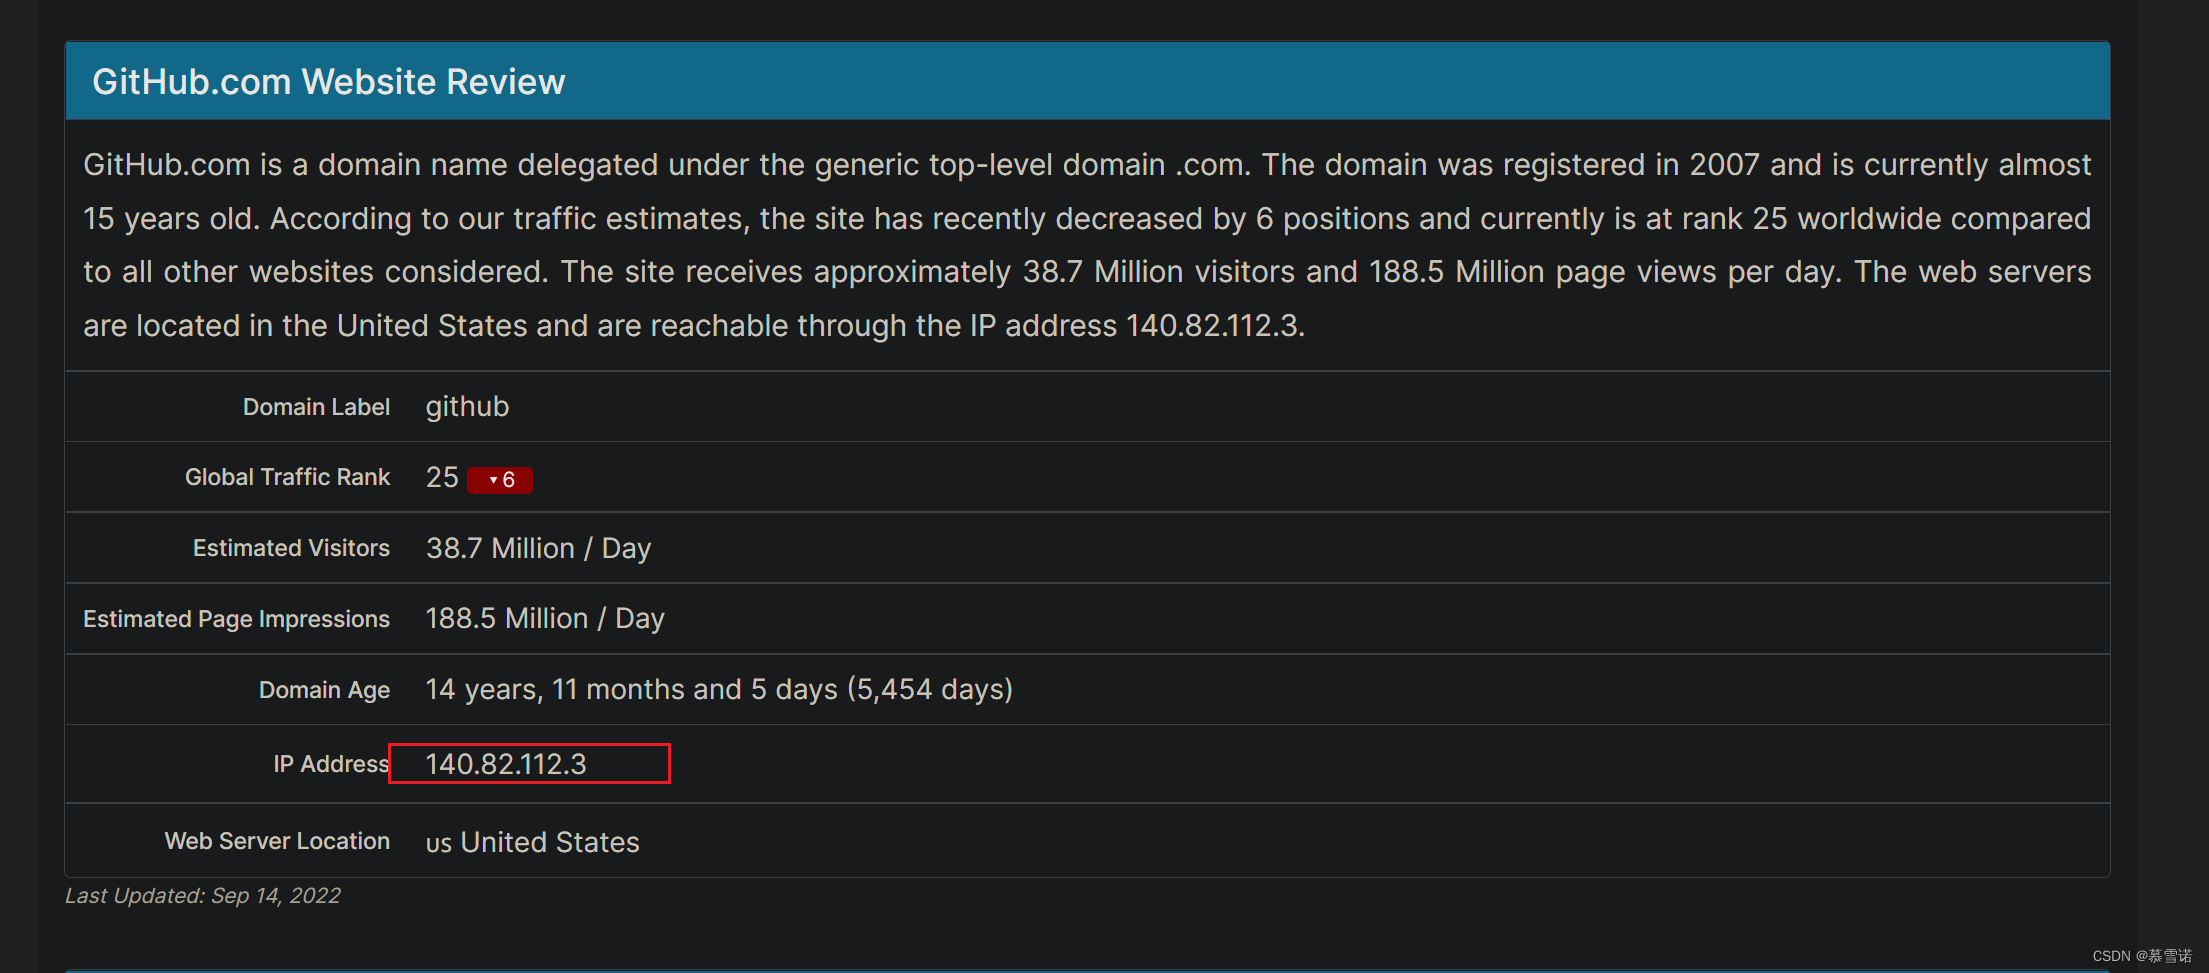This screenshot has width=2209, height=973.
Task: Click the GitHub.com Website Review heading
Action: tap(329, 82)
